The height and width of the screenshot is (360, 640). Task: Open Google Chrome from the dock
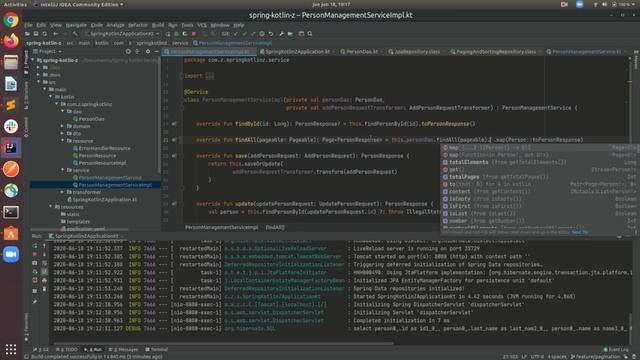click(11, 20)
